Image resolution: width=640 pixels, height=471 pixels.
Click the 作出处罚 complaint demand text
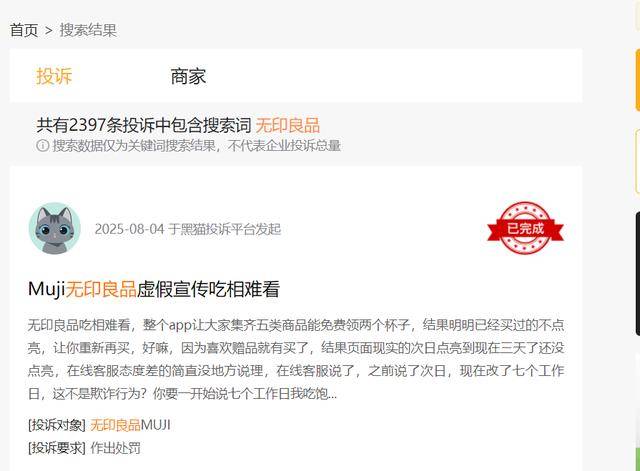click(x=116, y=448)
